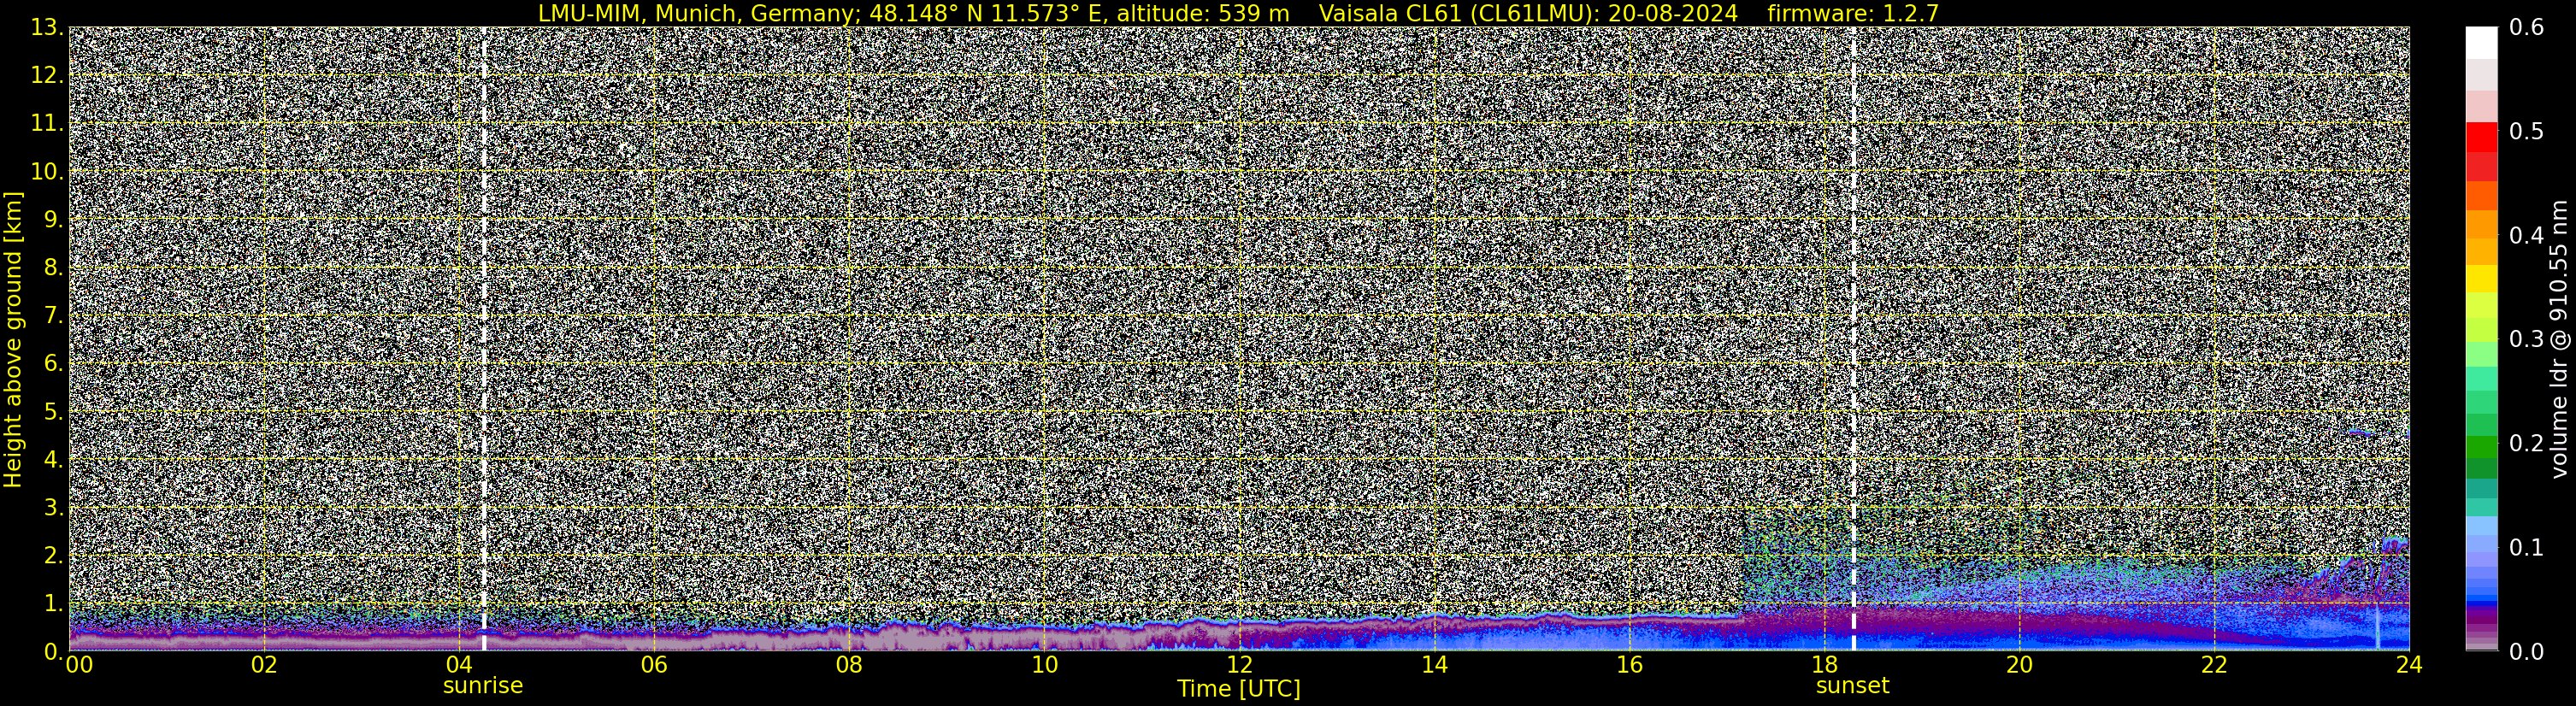Screen dimensions: 2576x706
Task: Click height axis tick label 6.
Action: point(52,364)
